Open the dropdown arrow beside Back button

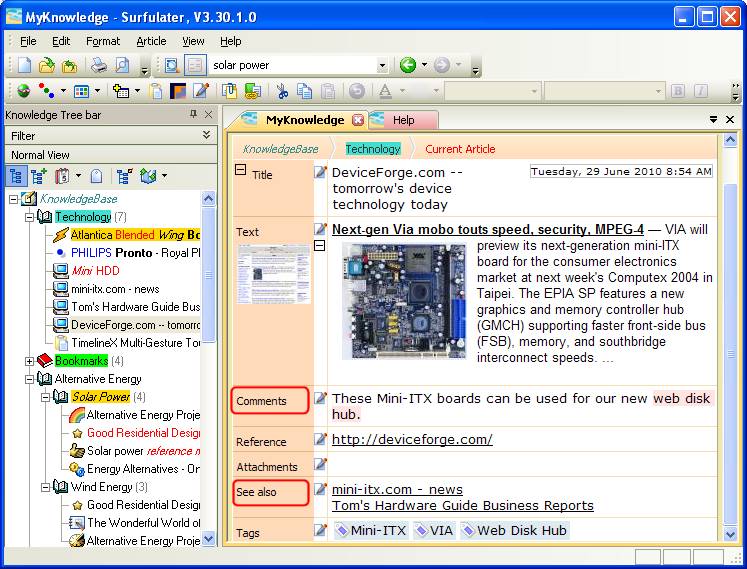tap(424, 65)
